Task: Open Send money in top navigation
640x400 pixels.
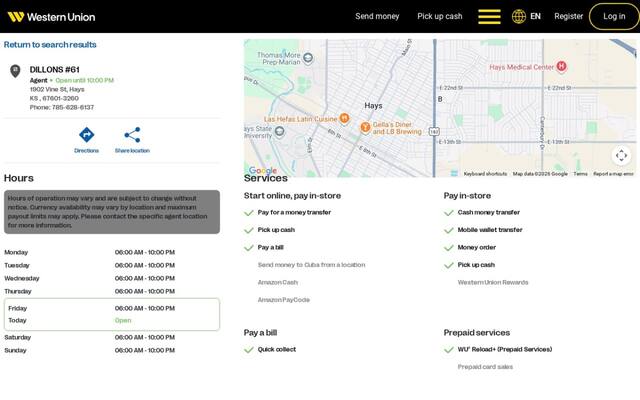Action: 377,16
